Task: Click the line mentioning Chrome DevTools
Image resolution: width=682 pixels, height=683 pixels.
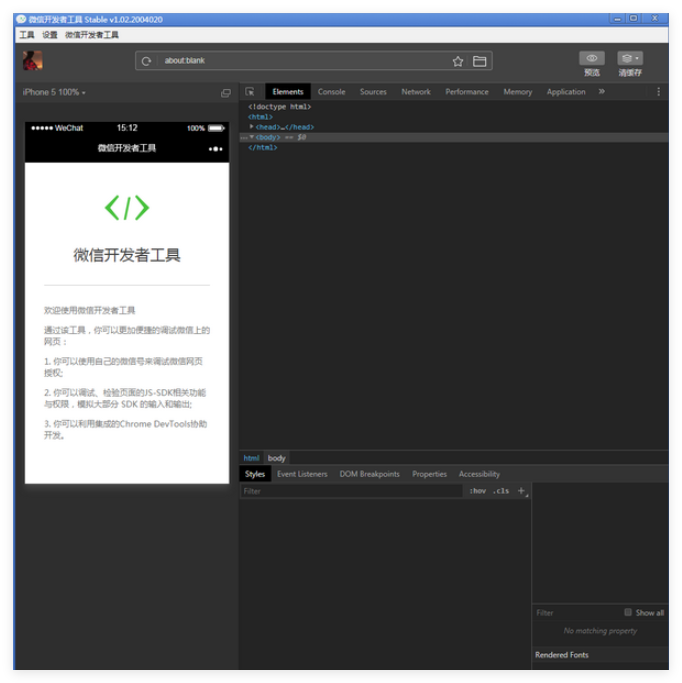Action: [x=125, y=429]
